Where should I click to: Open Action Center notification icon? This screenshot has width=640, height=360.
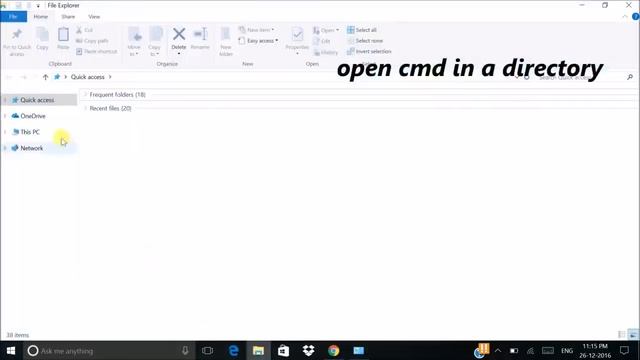[x=624, y=351]
